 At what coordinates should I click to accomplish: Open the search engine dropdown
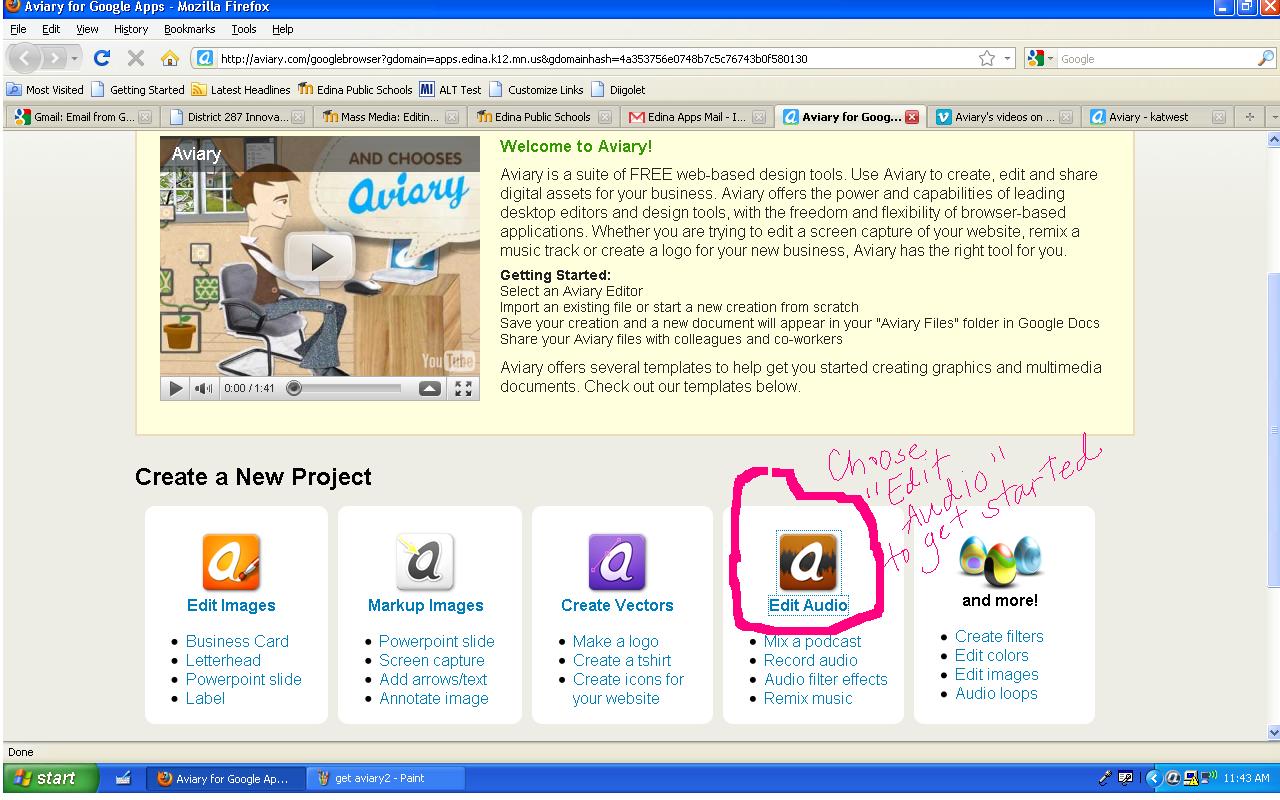(1041, 58)
